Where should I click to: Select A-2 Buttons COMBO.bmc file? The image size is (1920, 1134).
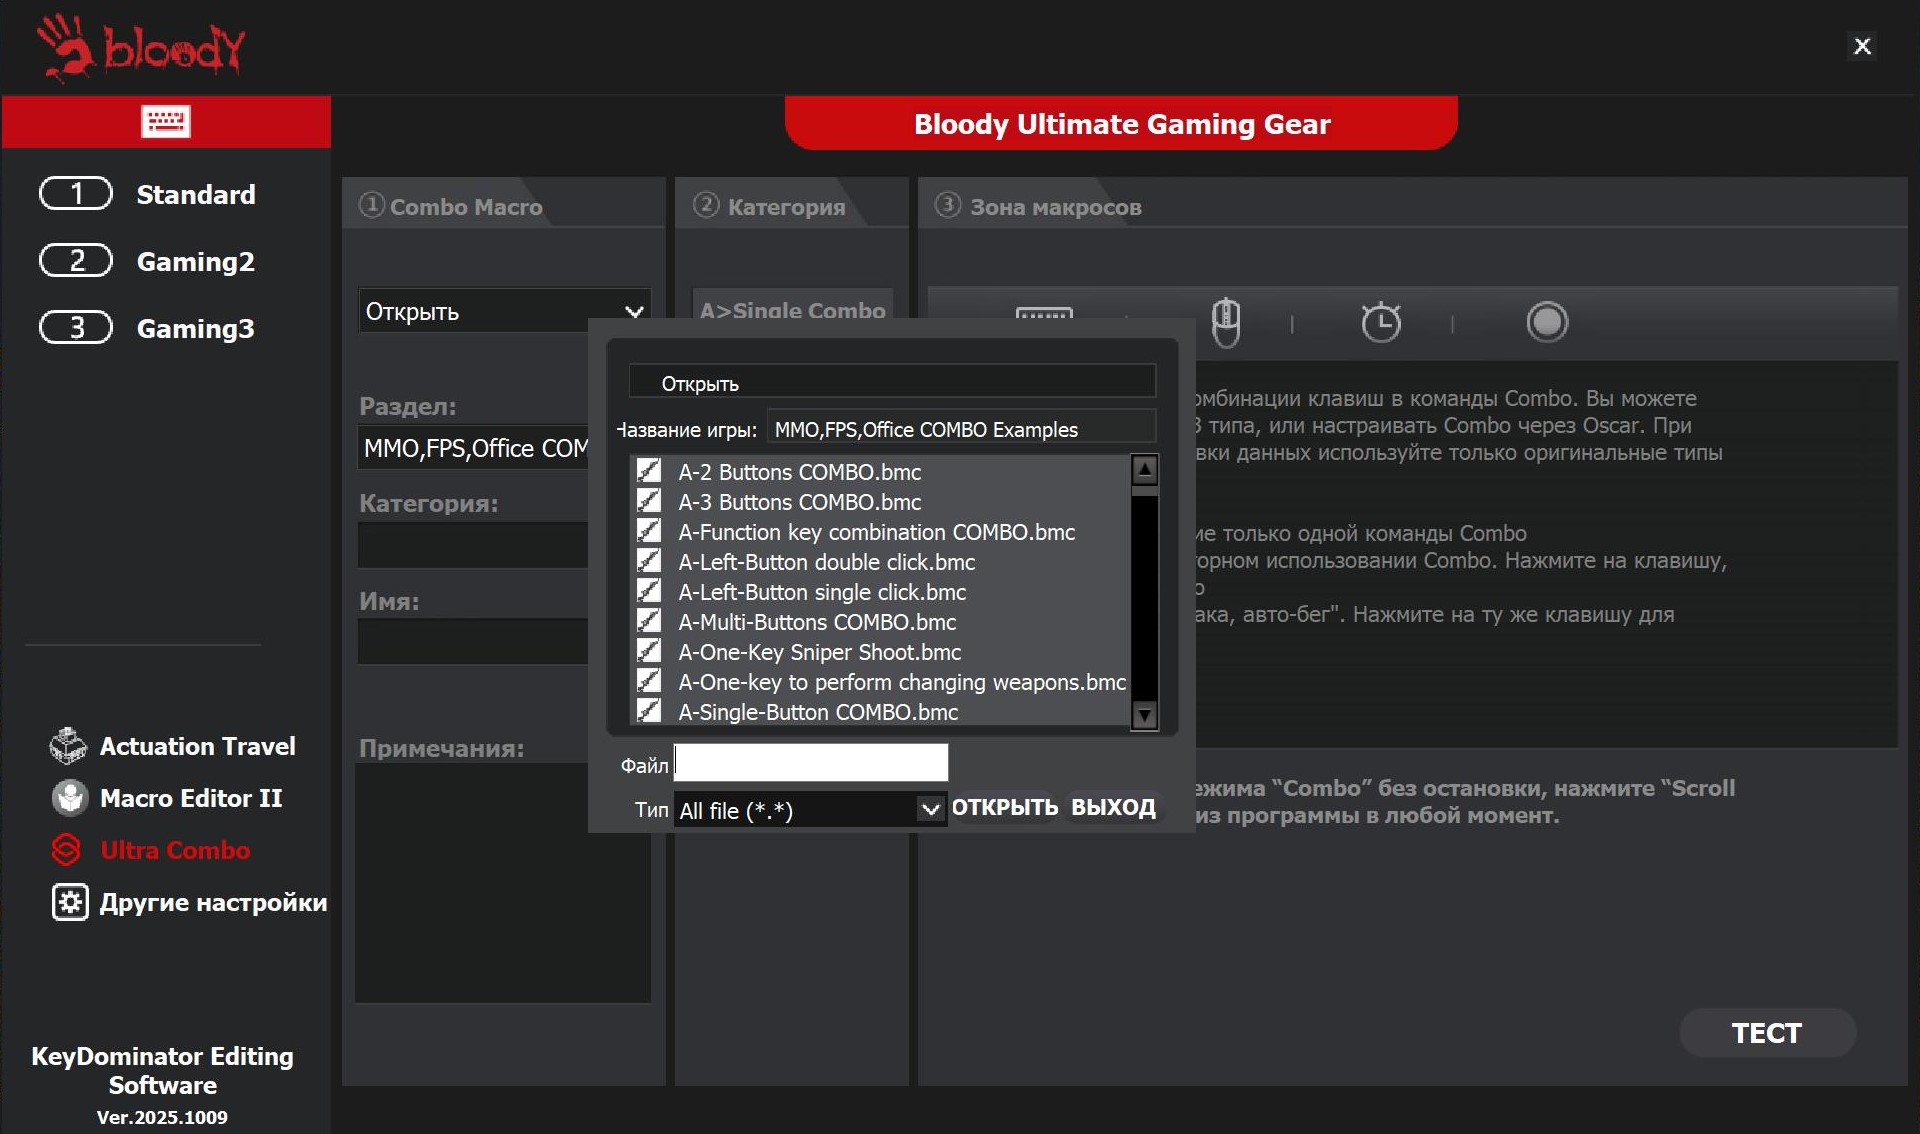tap(800, 472)
